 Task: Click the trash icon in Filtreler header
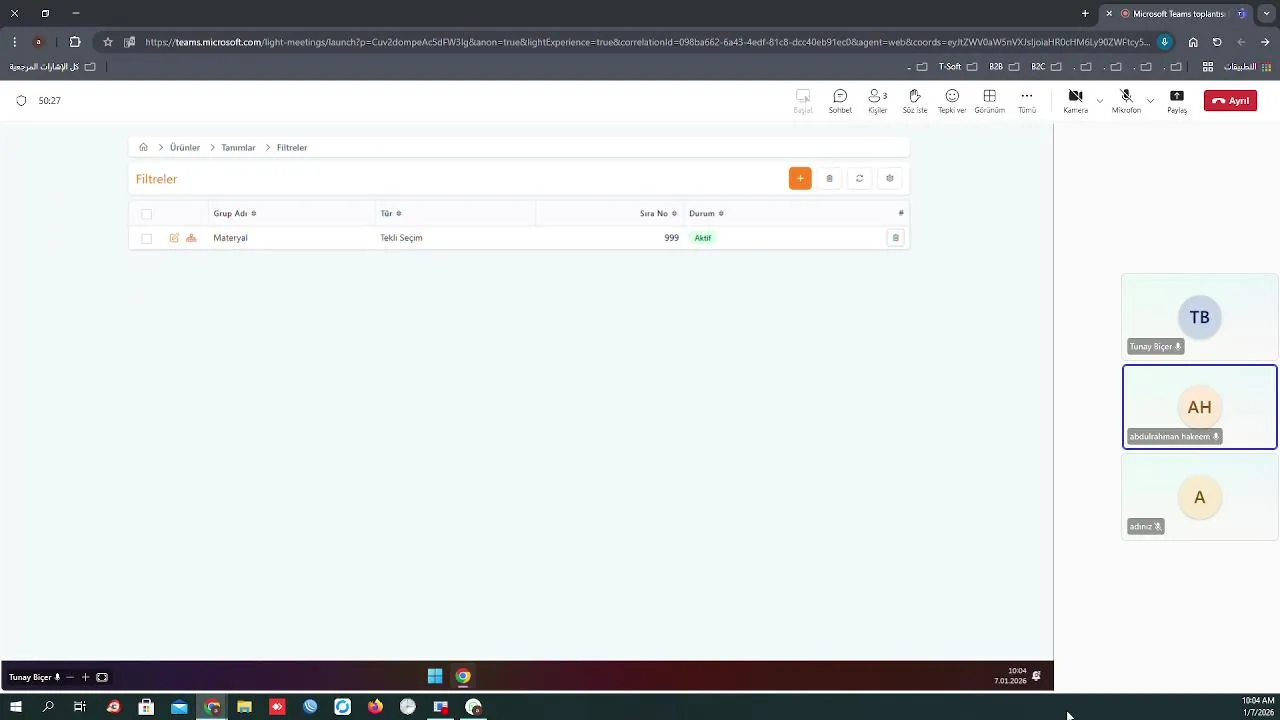click(x=829, y=178)
